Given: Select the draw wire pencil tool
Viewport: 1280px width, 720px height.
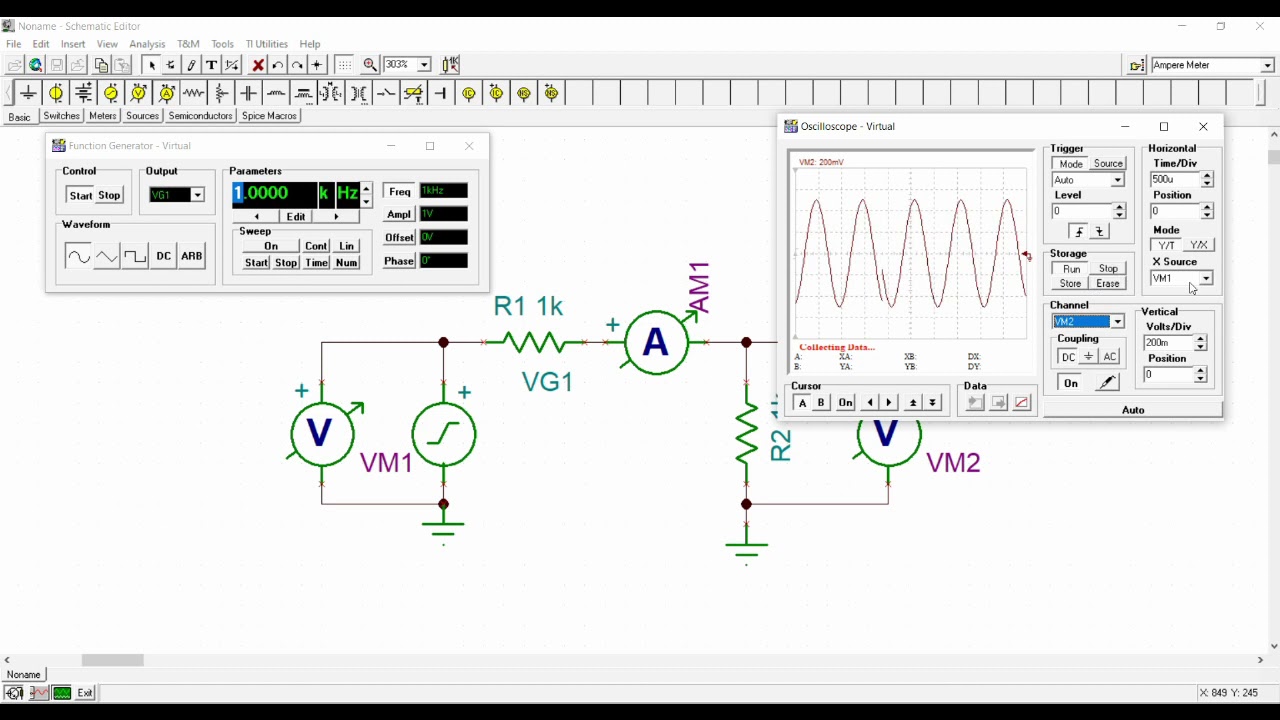Looking at the screenshot, I should 191,65.
